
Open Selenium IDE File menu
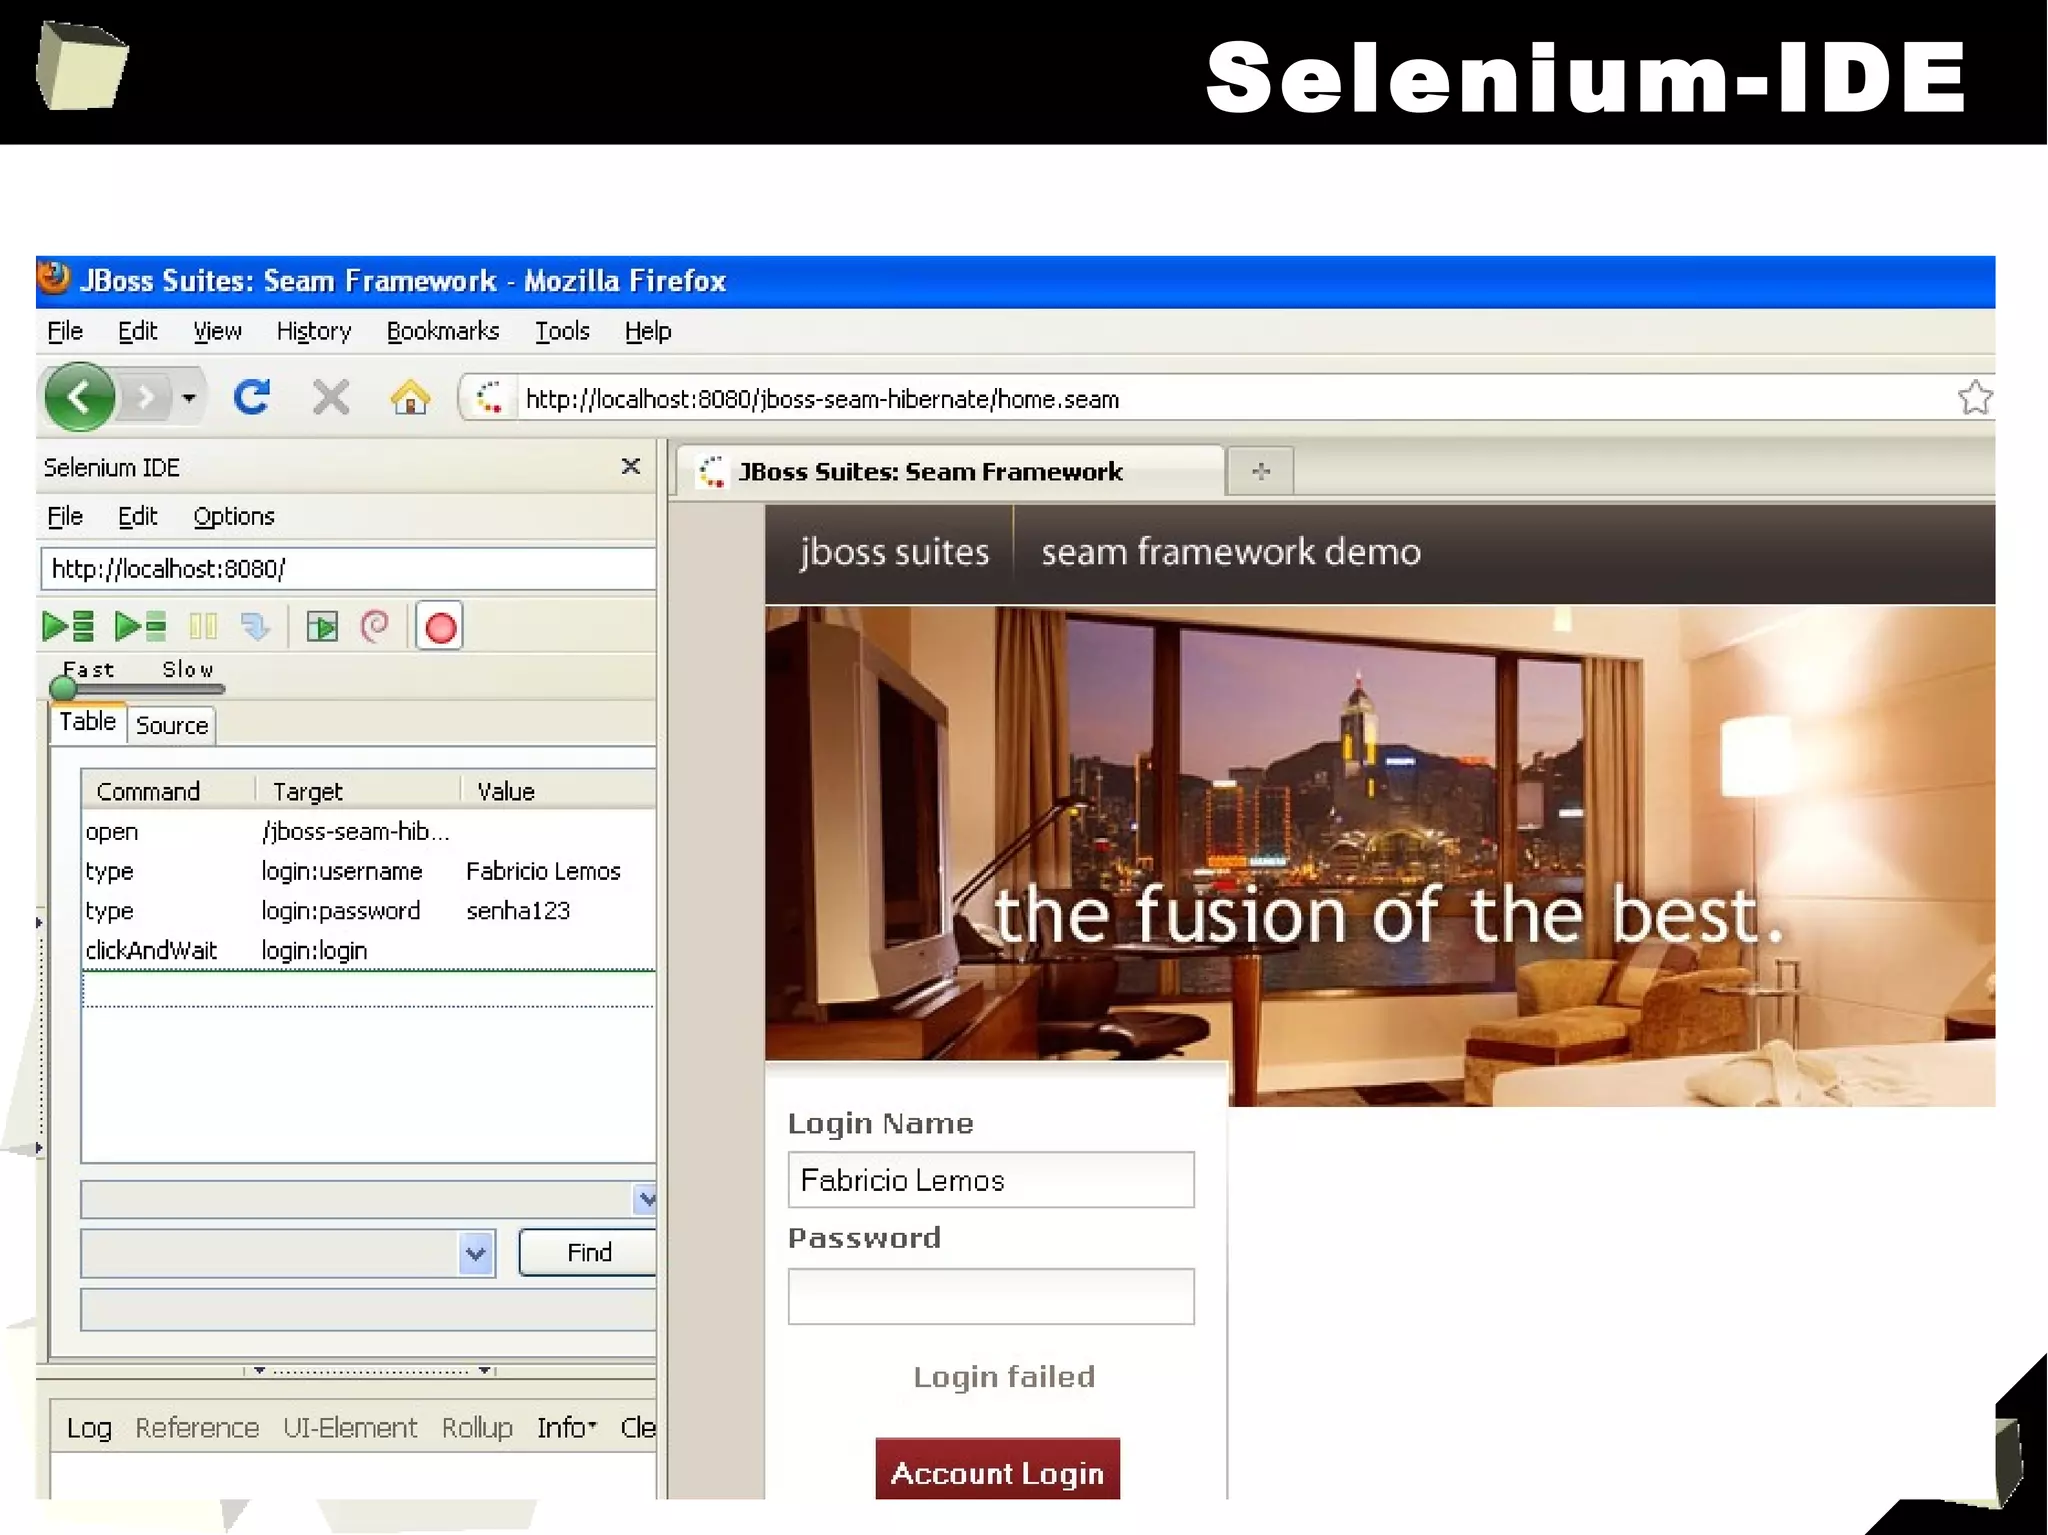pyautogui.click(x=65, y=516)
